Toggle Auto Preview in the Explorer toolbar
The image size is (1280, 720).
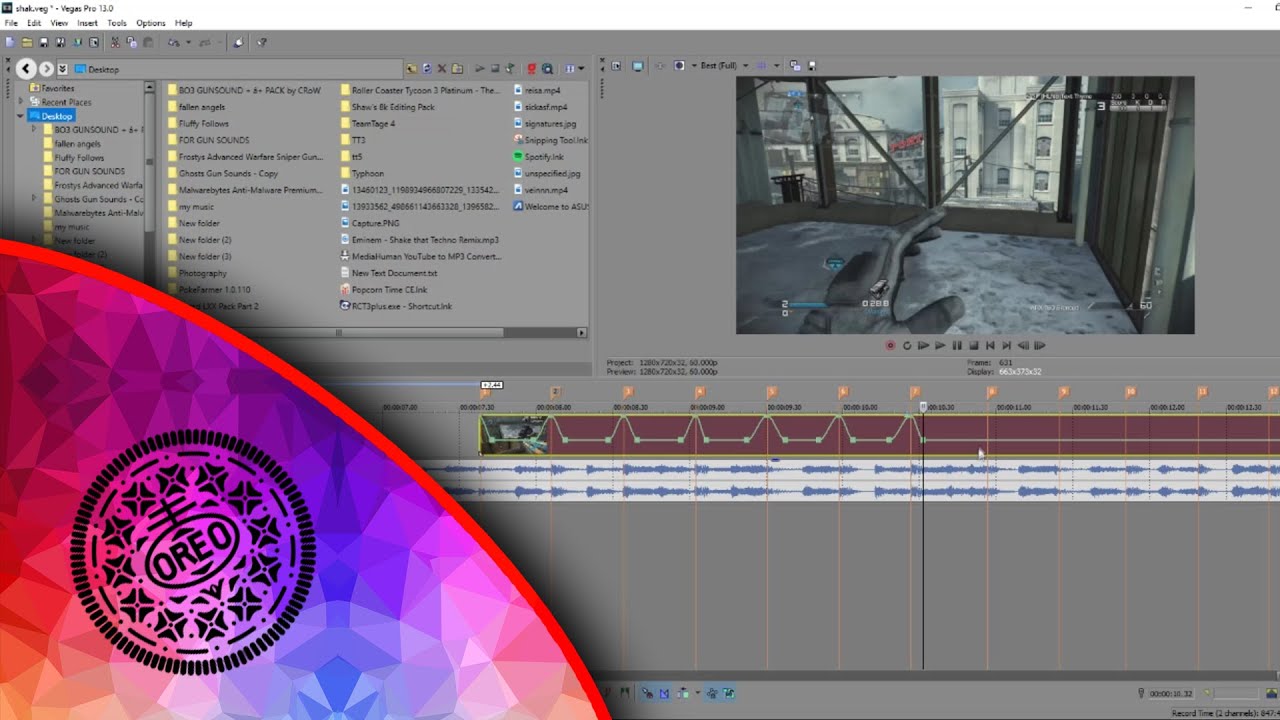510,68
